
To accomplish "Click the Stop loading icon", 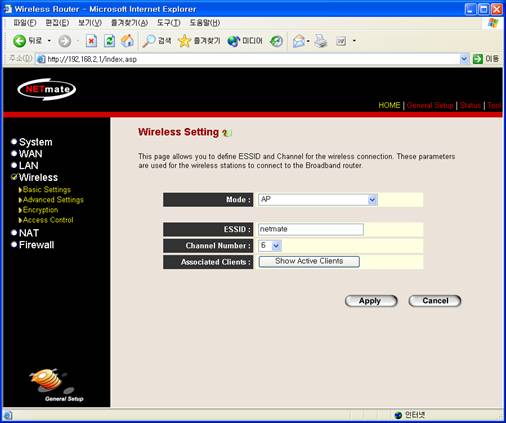I will (x=91, y=41).
